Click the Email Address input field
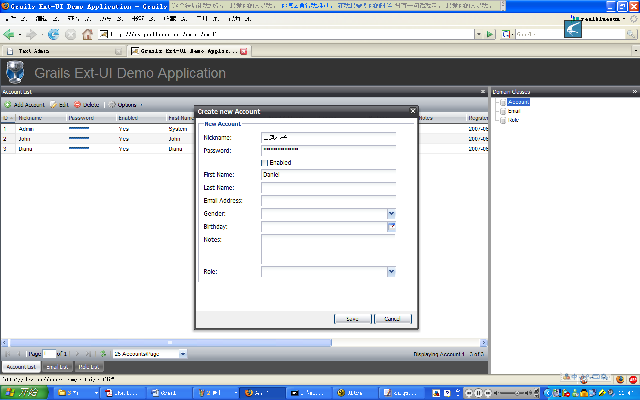The height and width of the screenshot is (400, 640). 329,200
